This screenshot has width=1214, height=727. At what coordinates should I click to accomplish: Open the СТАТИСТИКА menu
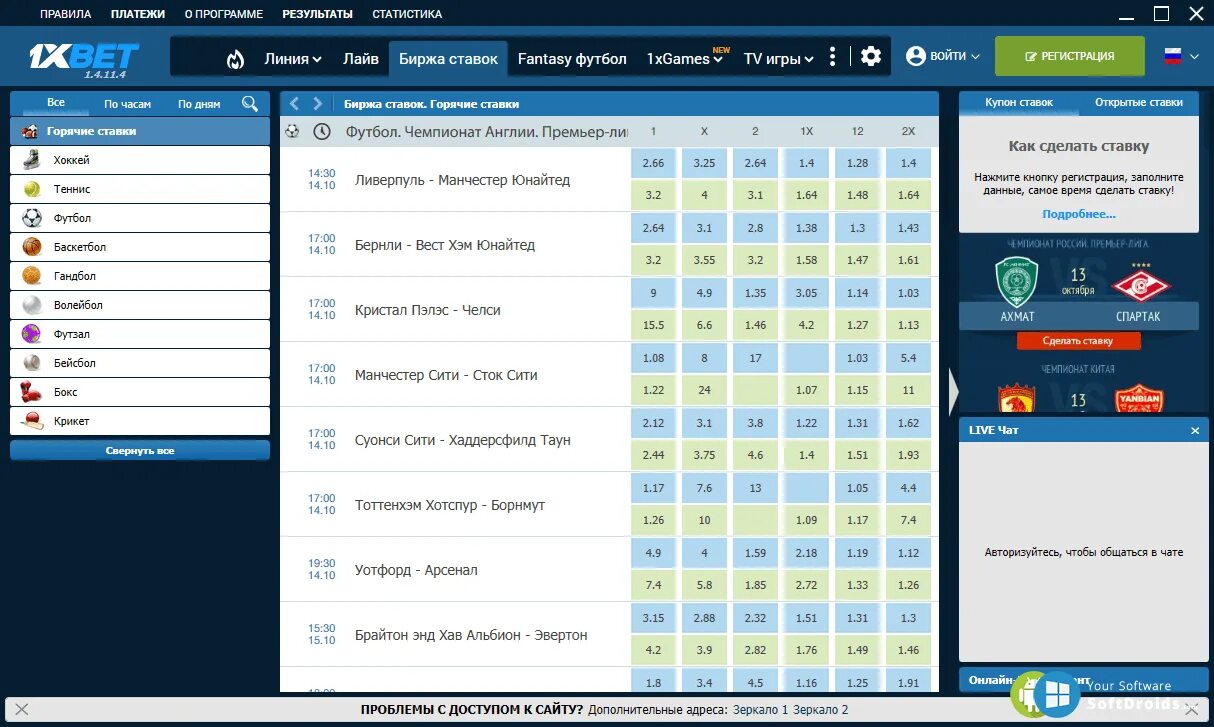pos(407,14)
